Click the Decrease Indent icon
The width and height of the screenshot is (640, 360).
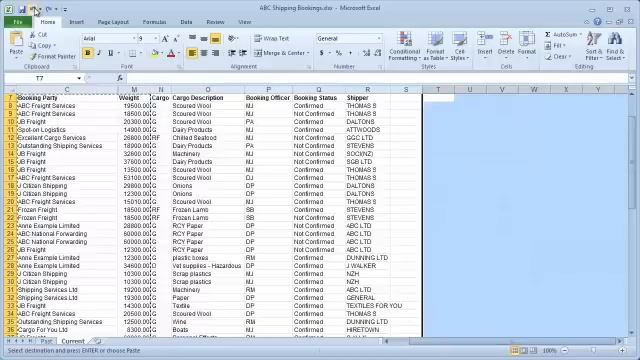click(231, 53)
